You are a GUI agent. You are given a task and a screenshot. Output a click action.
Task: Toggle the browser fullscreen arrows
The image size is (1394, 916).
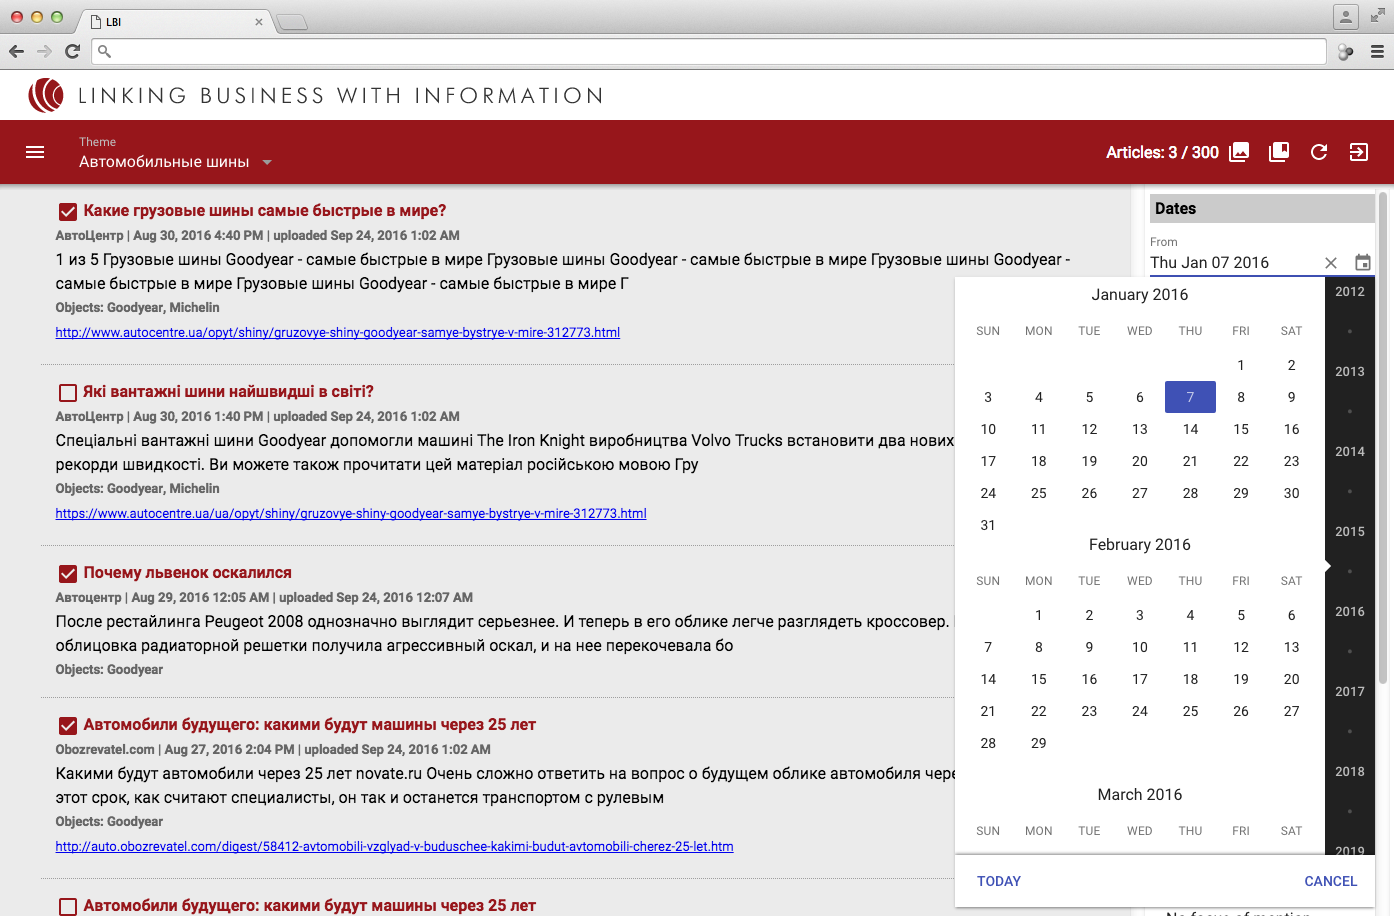click(1377, 16)
